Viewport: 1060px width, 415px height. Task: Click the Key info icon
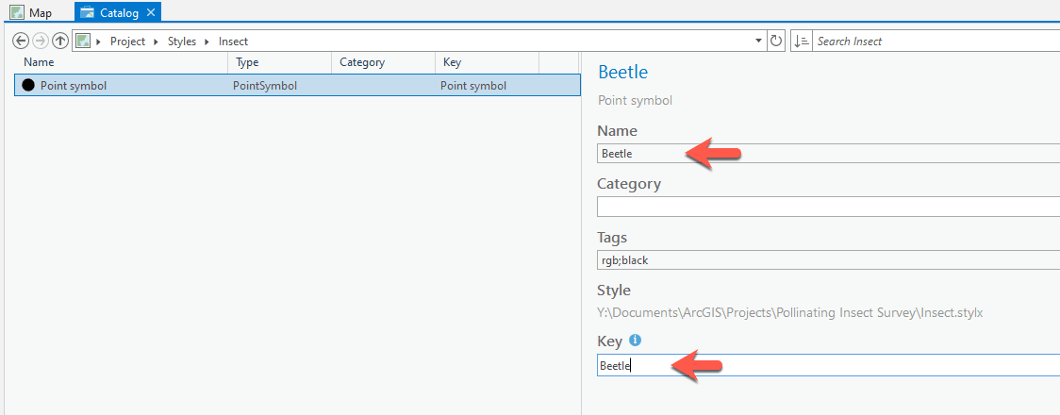[635, 341]
